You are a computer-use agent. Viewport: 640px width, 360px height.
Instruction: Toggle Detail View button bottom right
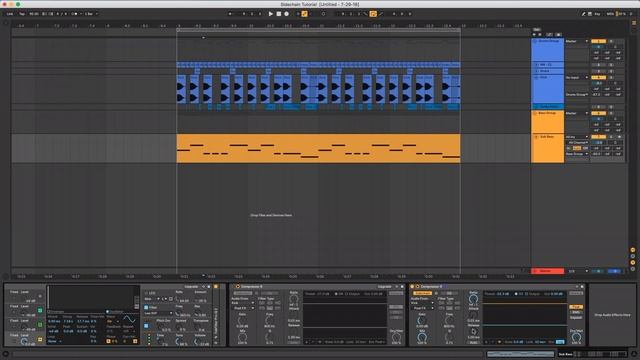point(634,354)
